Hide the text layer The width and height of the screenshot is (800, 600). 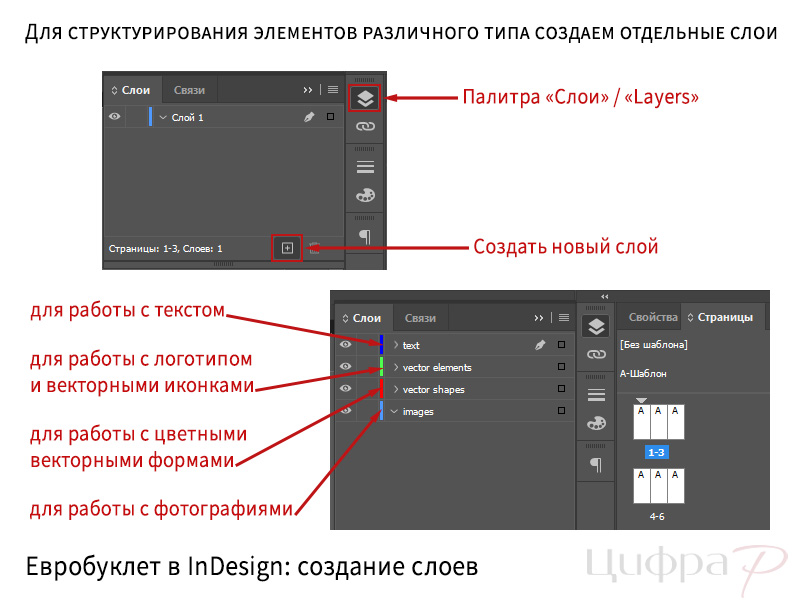345,344
